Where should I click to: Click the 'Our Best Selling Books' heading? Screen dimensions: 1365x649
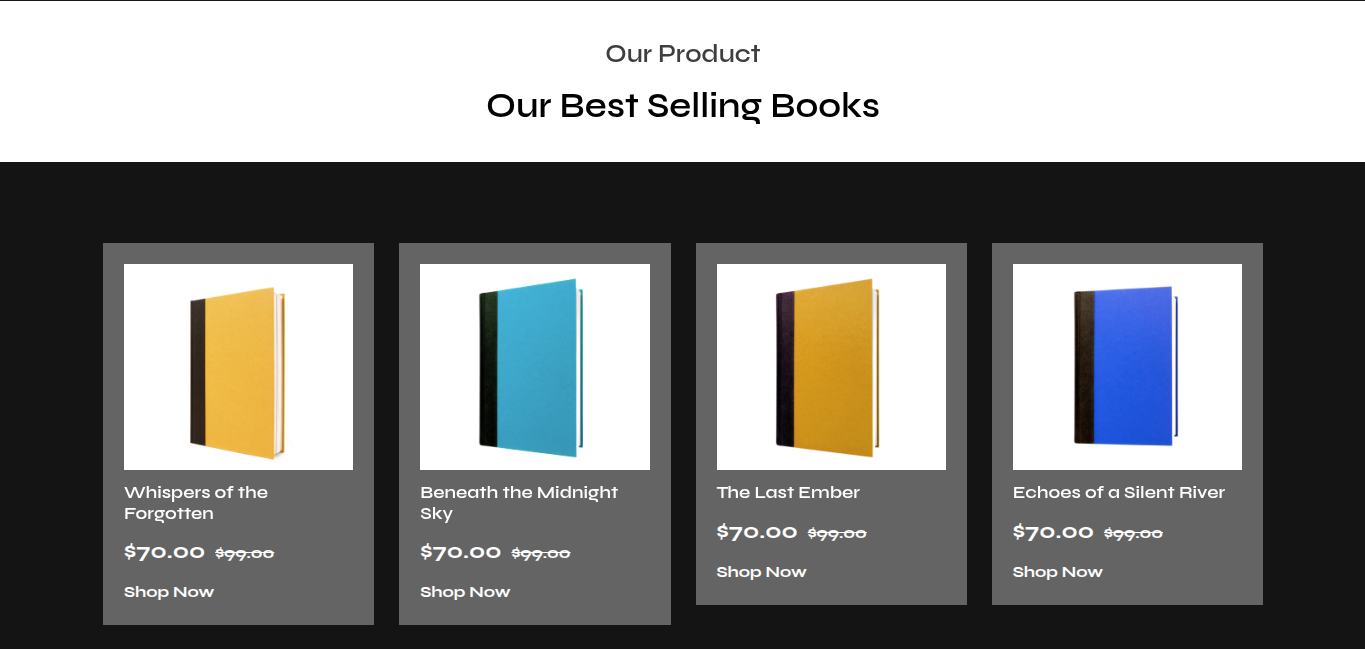click(x=683, y=105)
